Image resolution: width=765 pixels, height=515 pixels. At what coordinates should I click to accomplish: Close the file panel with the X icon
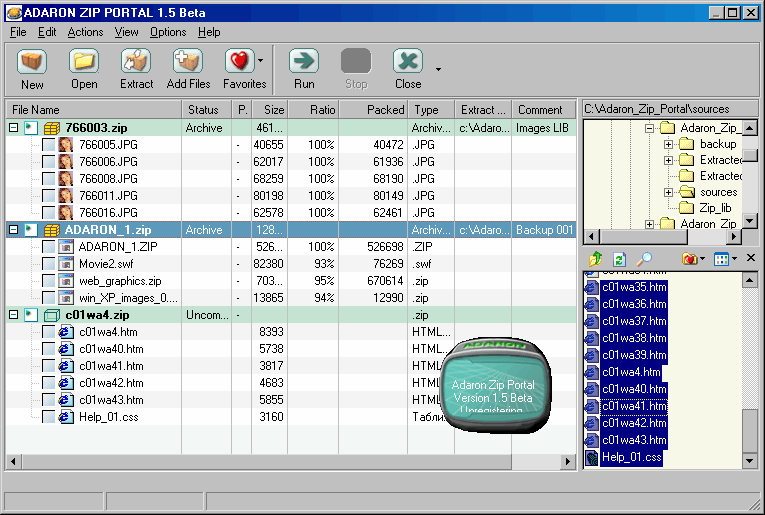[751, 258]
